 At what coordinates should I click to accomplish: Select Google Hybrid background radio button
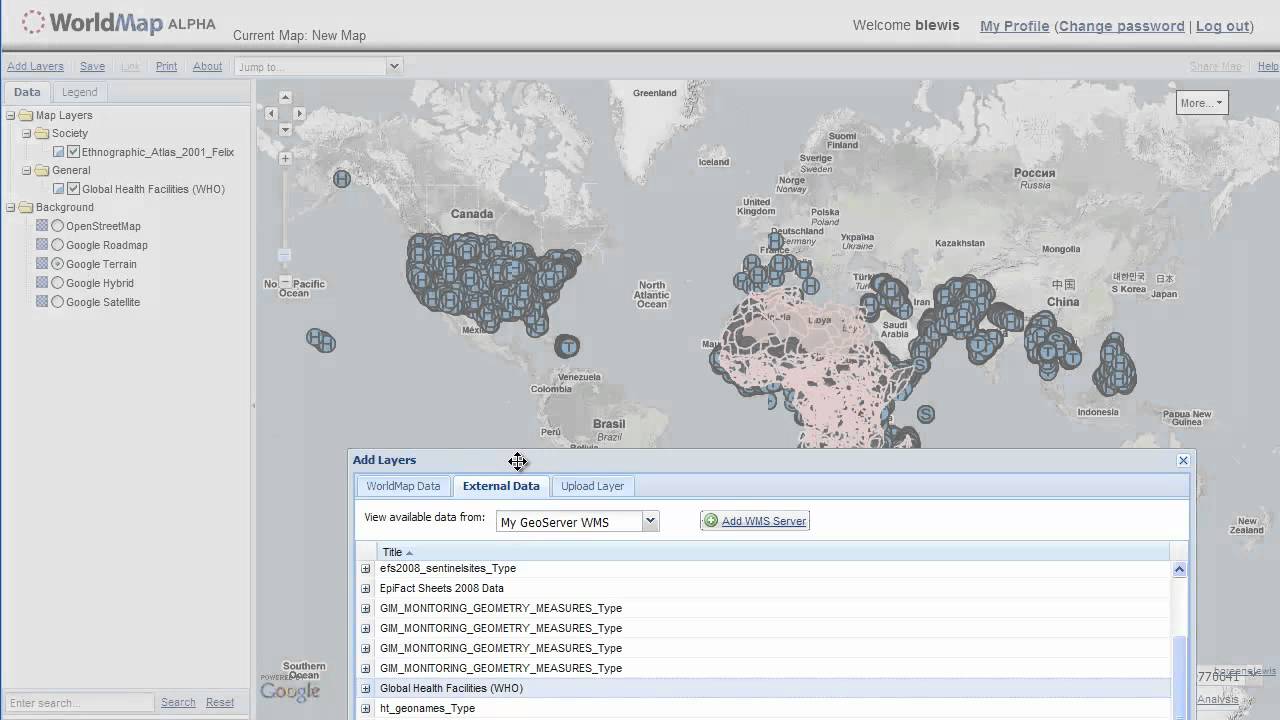pos(57,283)
